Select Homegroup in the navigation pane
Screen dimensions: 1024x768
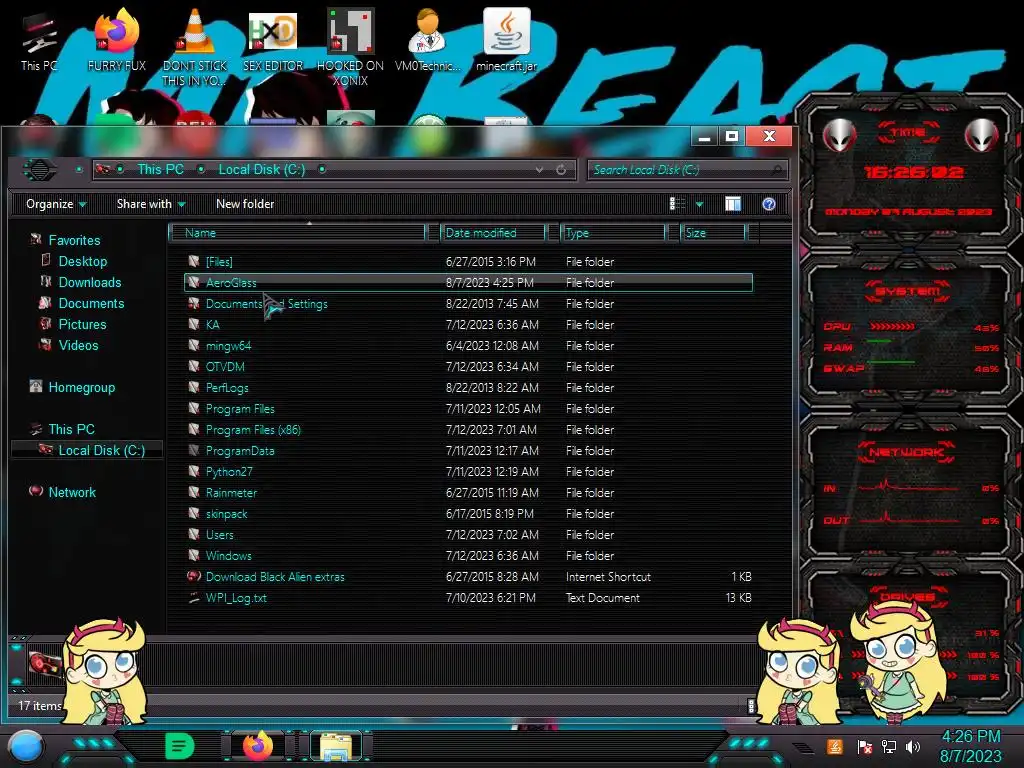(x=72, y=387)
